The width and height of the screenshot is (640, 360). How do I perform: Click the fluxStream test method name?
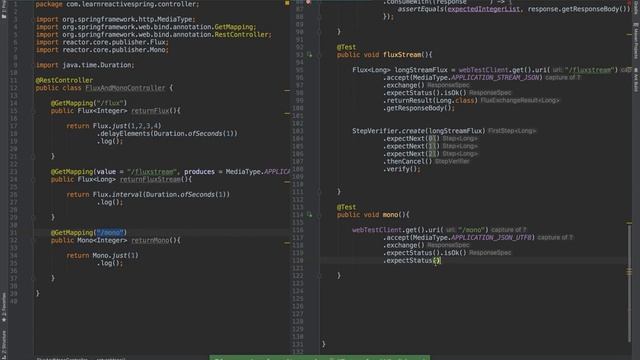[402, 55]
